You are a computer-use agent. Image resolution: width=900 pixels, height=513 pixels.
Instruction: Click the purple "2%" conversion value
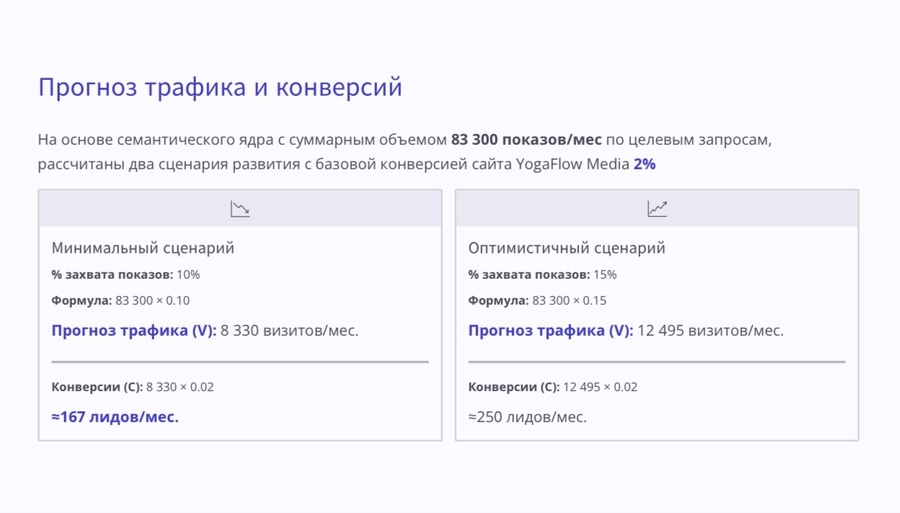coord(645,164)
